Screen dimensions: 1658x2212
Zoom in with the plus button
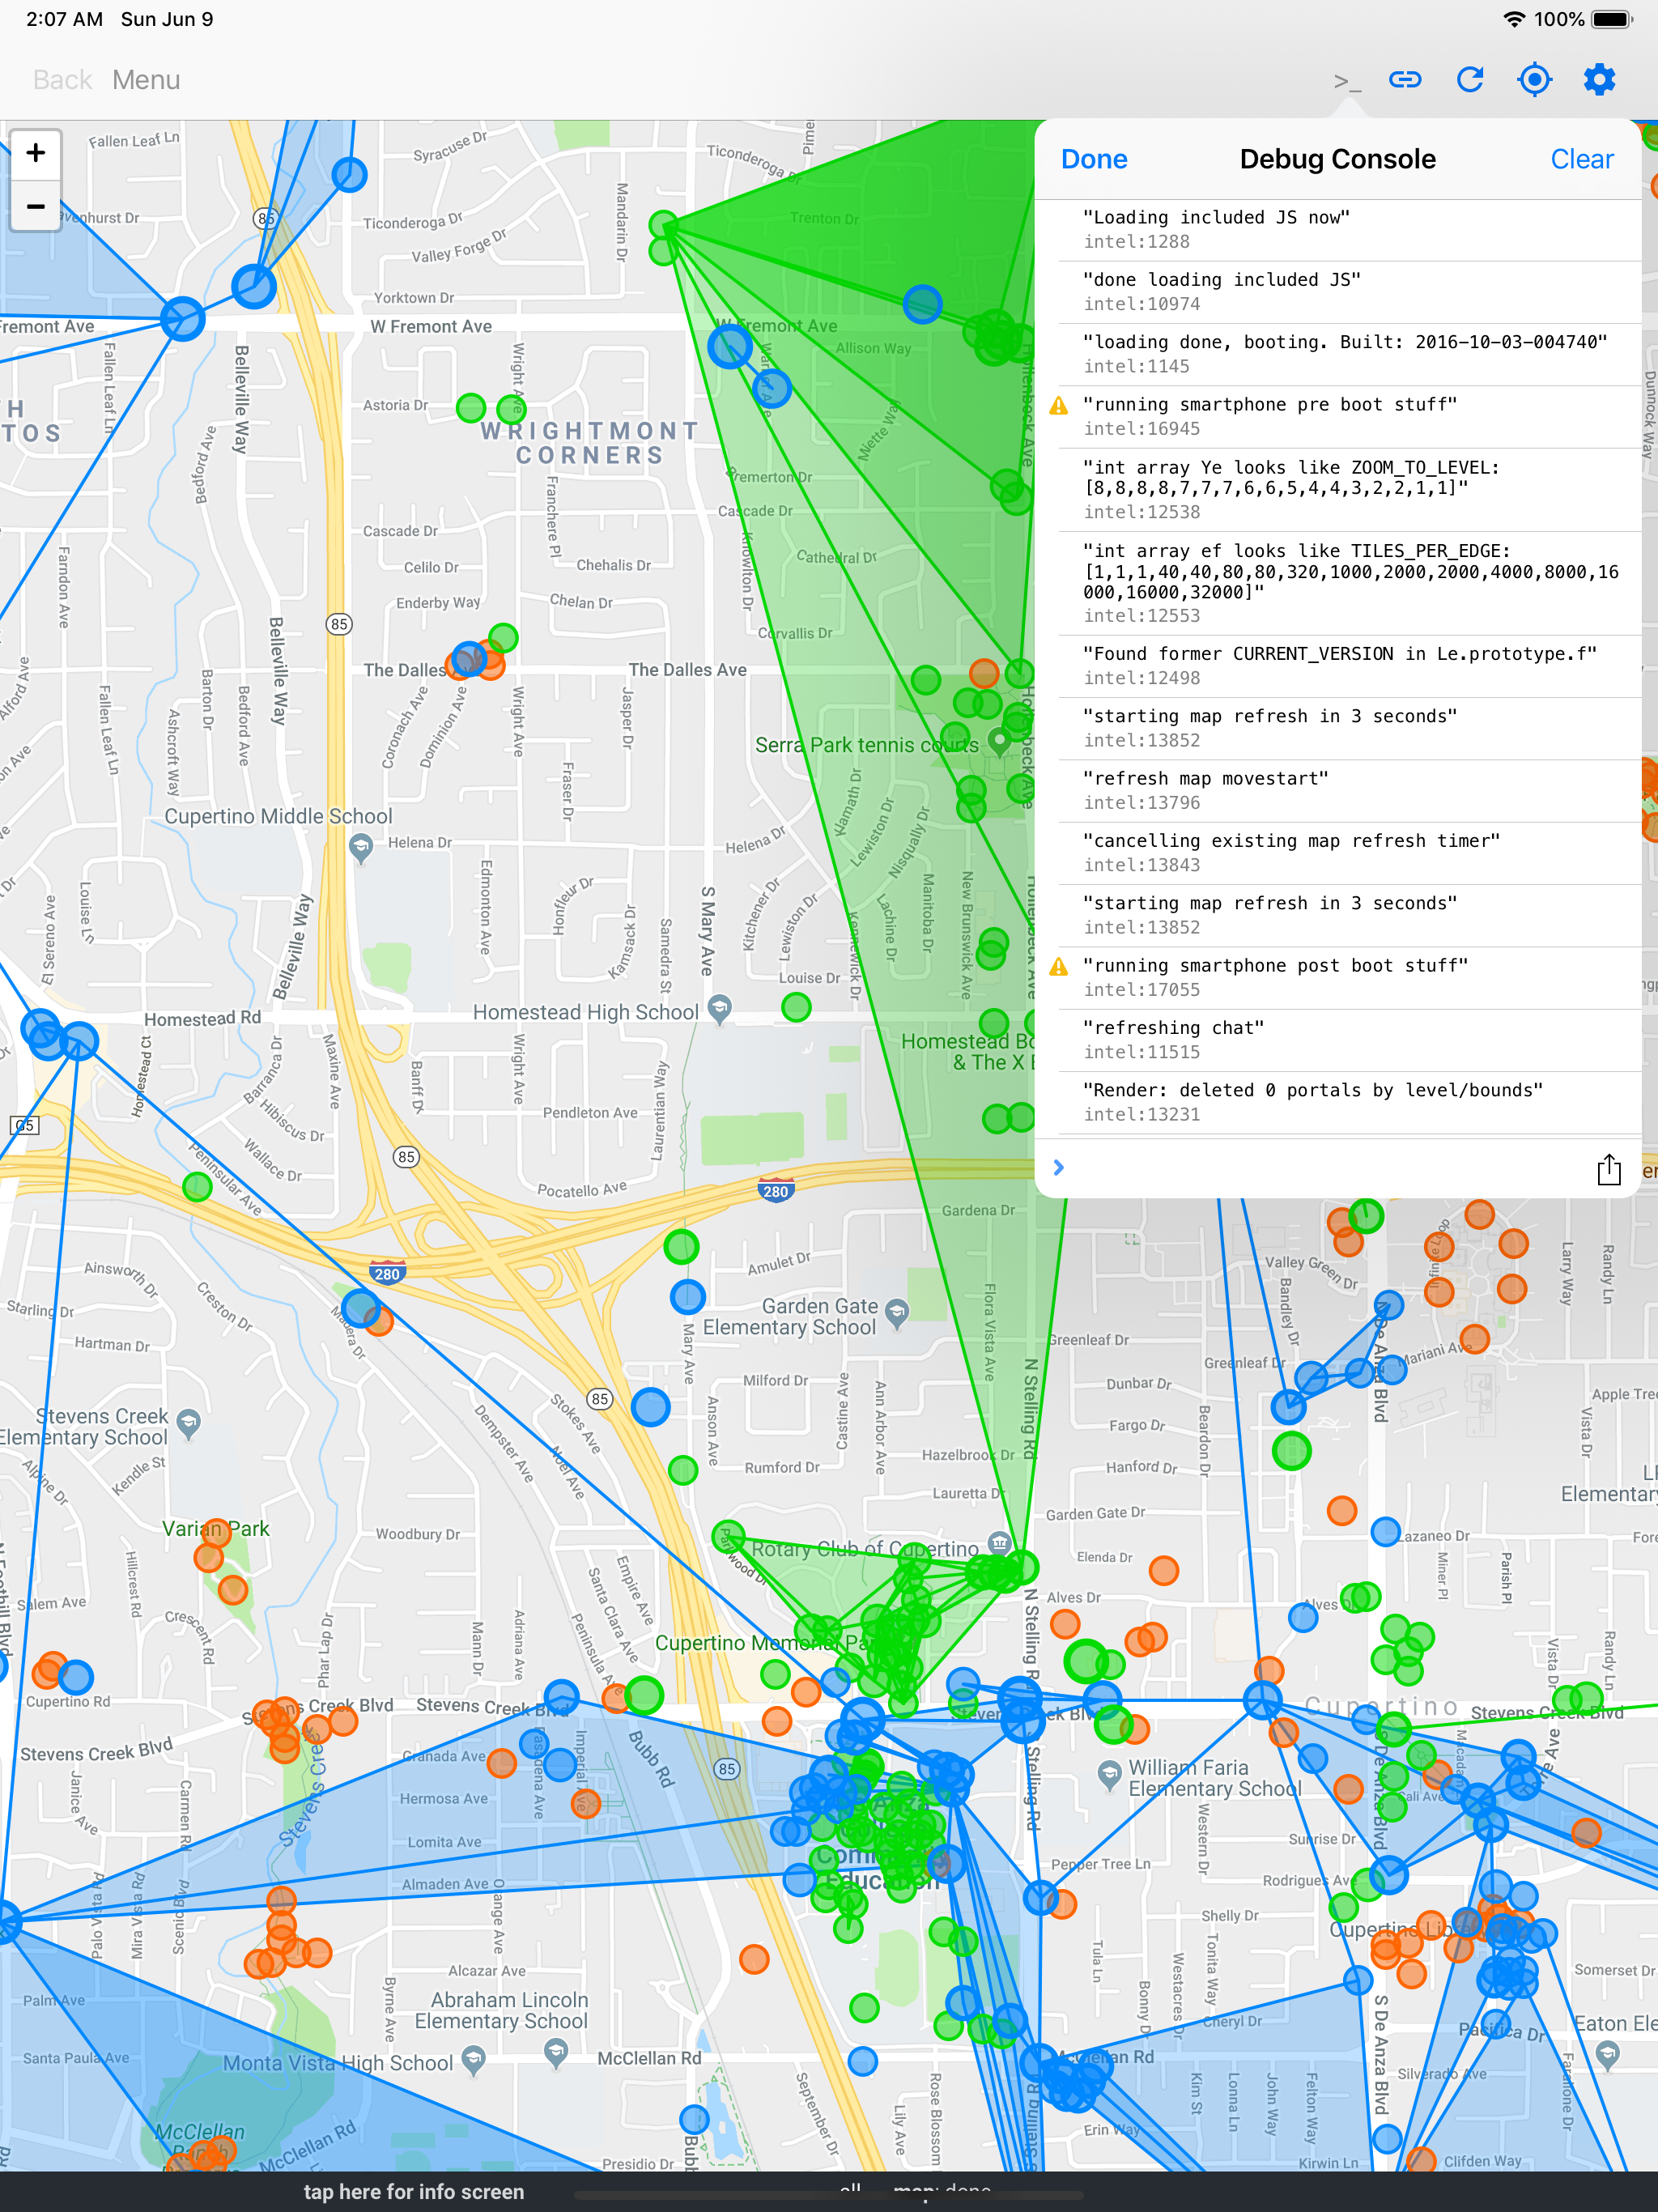click(x=36, y=153)
